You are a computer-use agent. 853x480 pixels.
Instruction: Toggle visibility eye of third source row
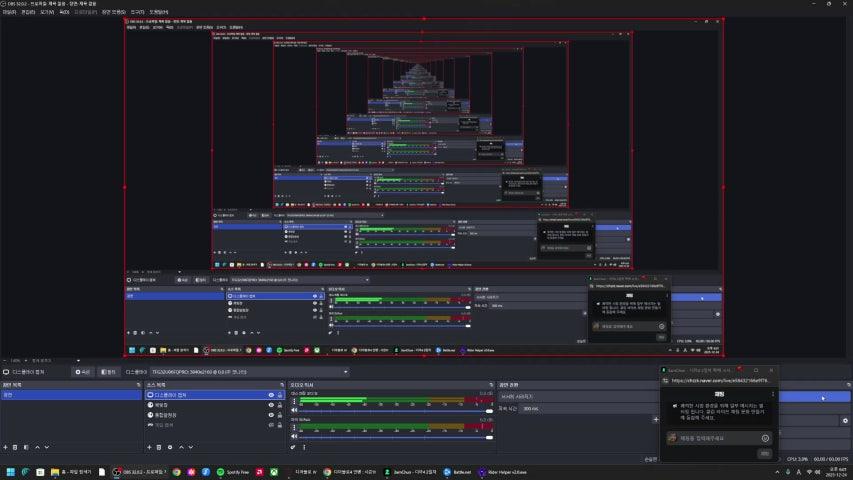point(271,415)
